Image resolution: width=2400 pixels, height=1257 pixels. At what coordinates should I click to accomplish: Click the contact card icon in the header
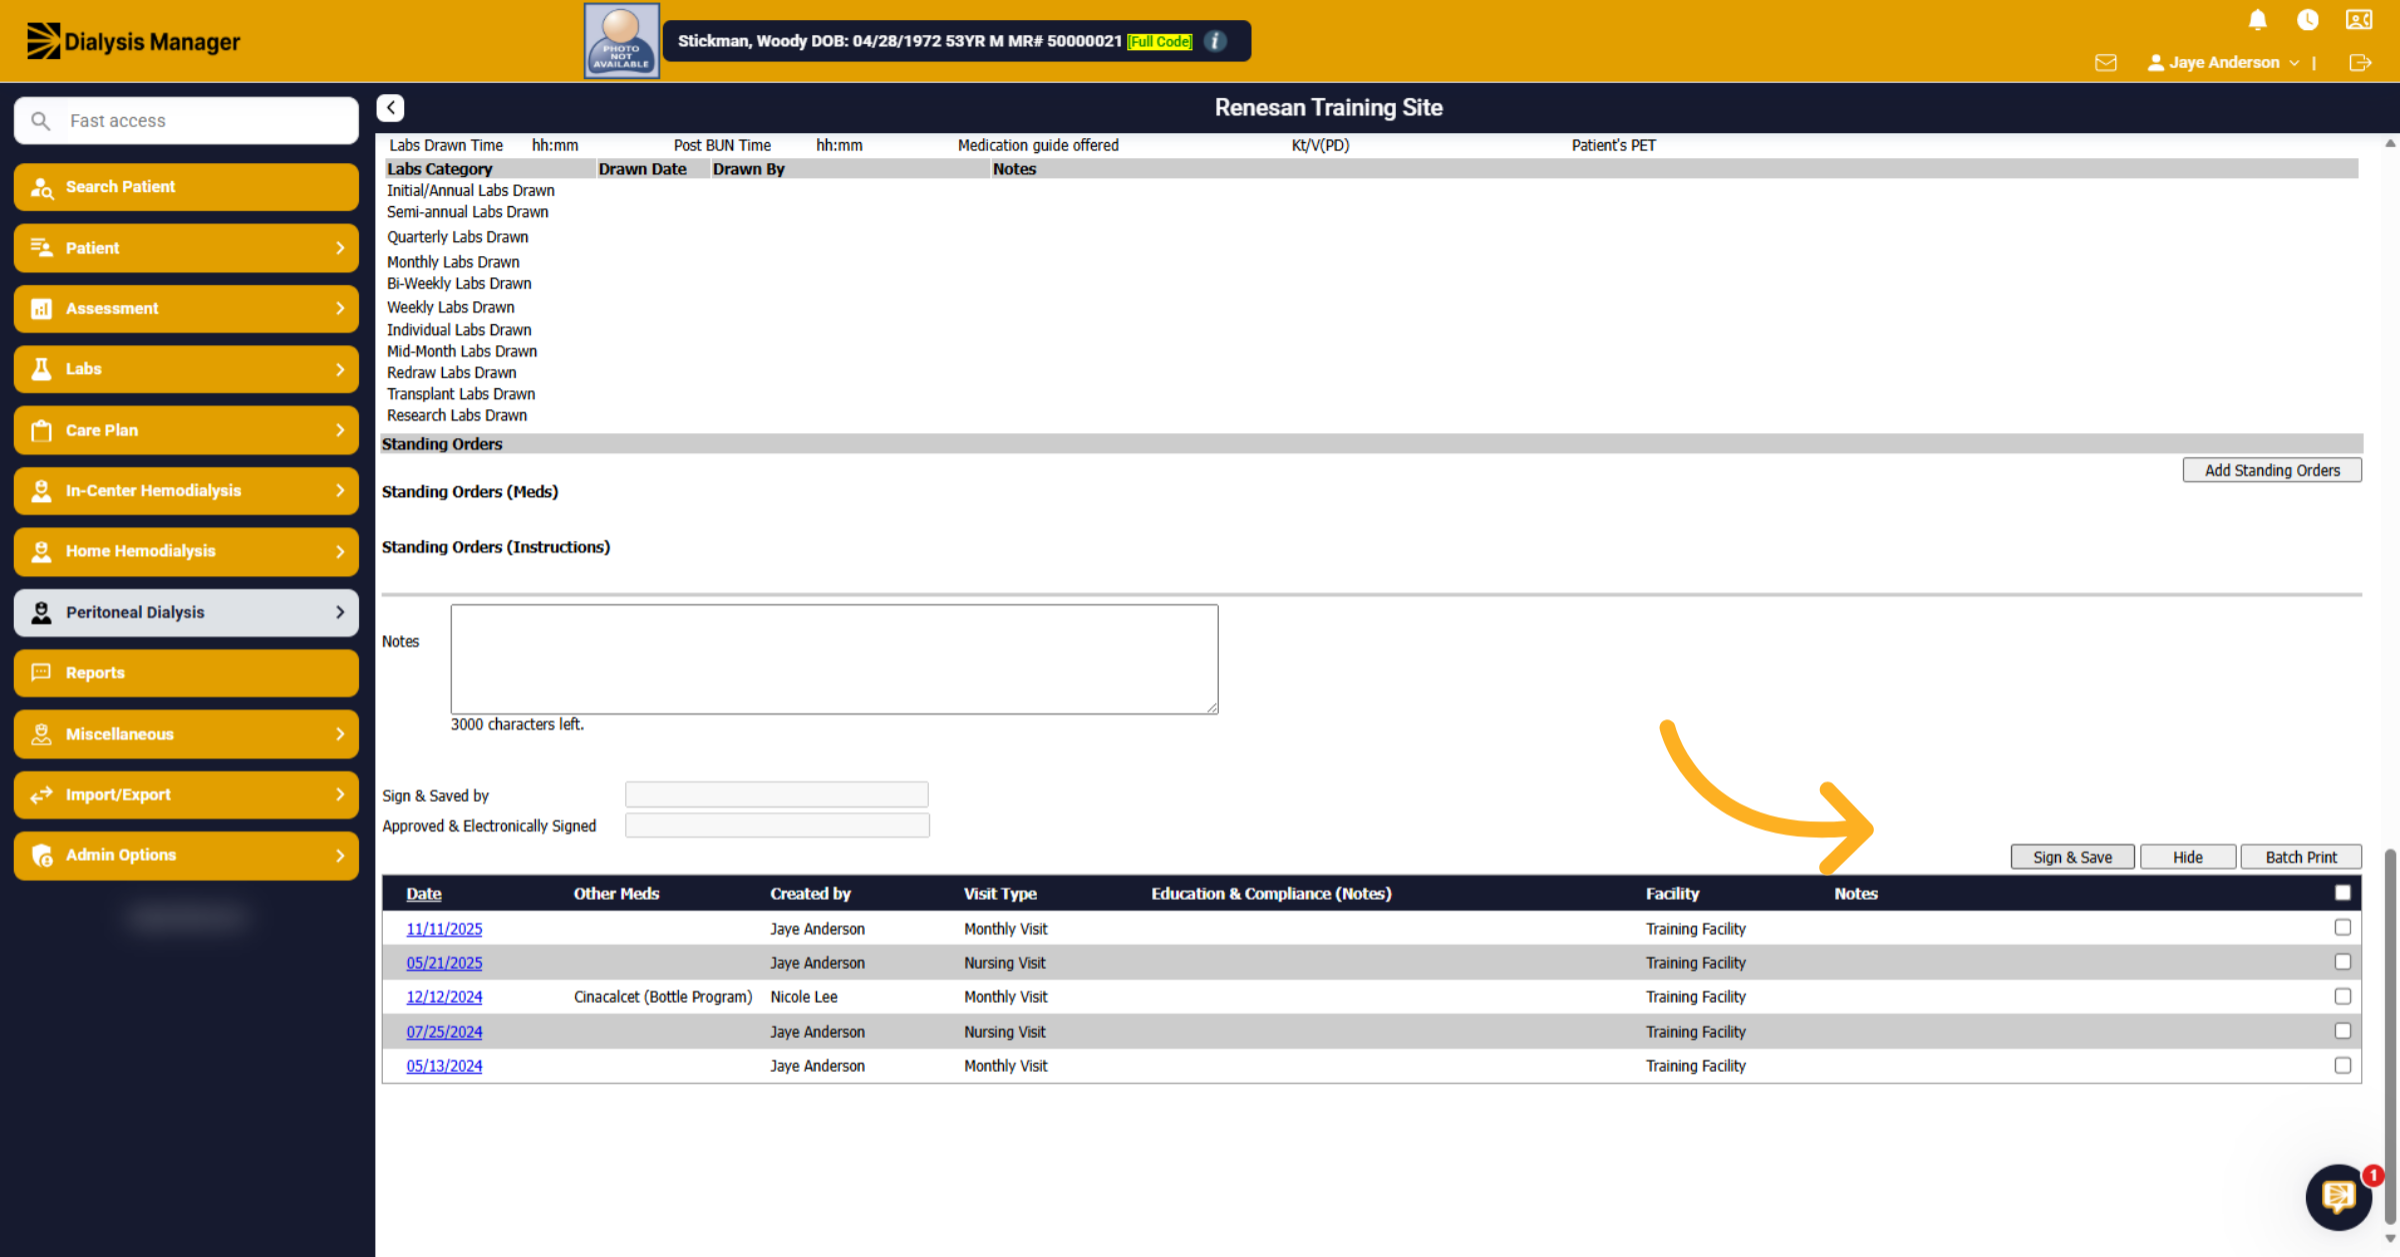click(2359, 20)
